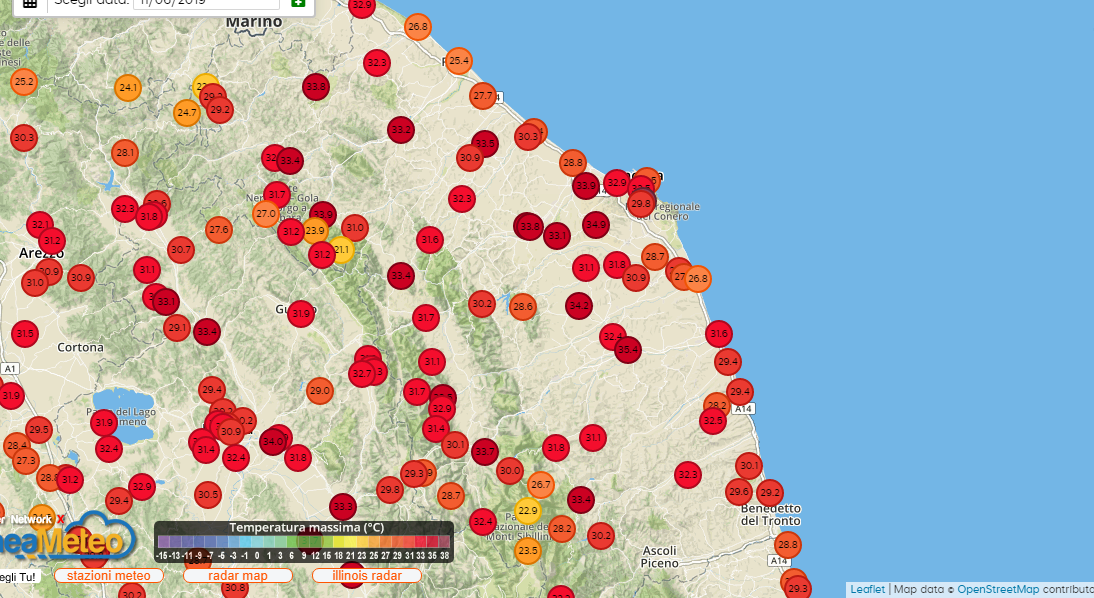Click inside the date input field
This screenshot has height=598, width=1094.
(205, 3)
